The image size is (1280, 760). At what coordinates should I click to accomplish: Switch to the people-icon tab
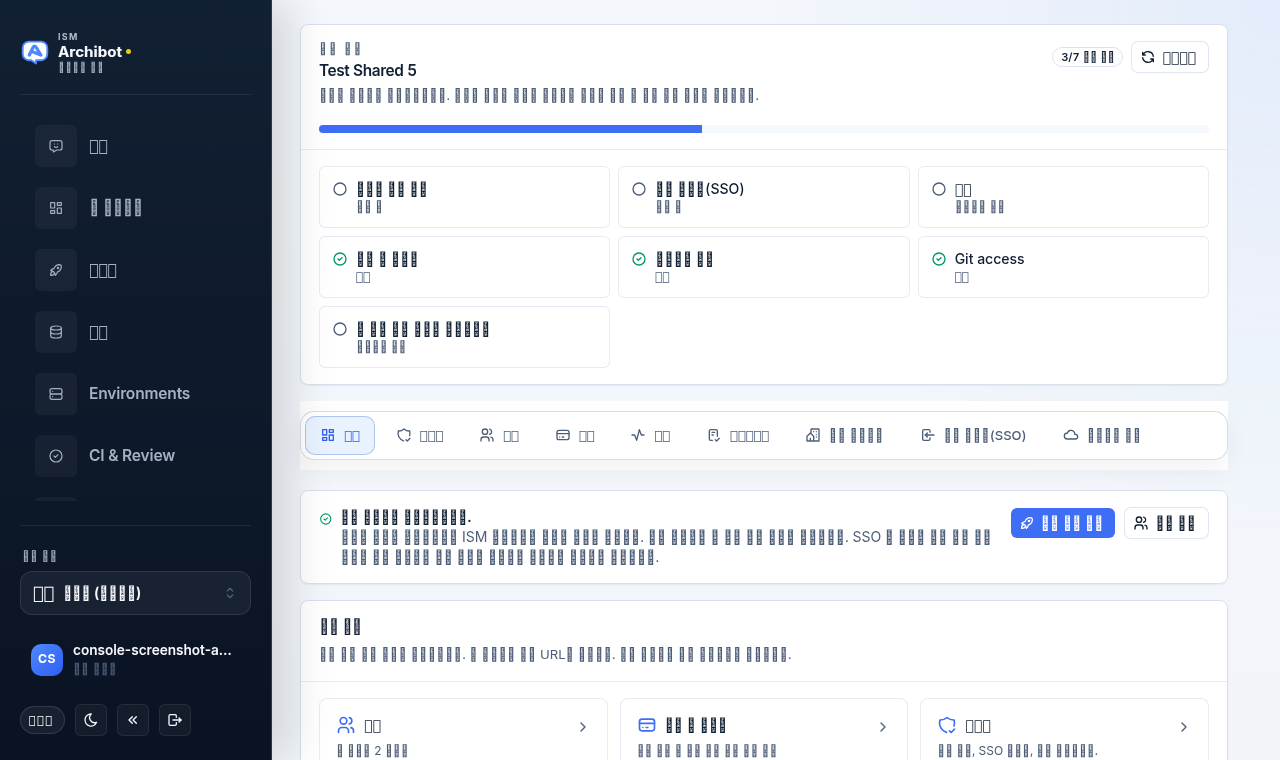pyautogui.click(x=499, y=435)
